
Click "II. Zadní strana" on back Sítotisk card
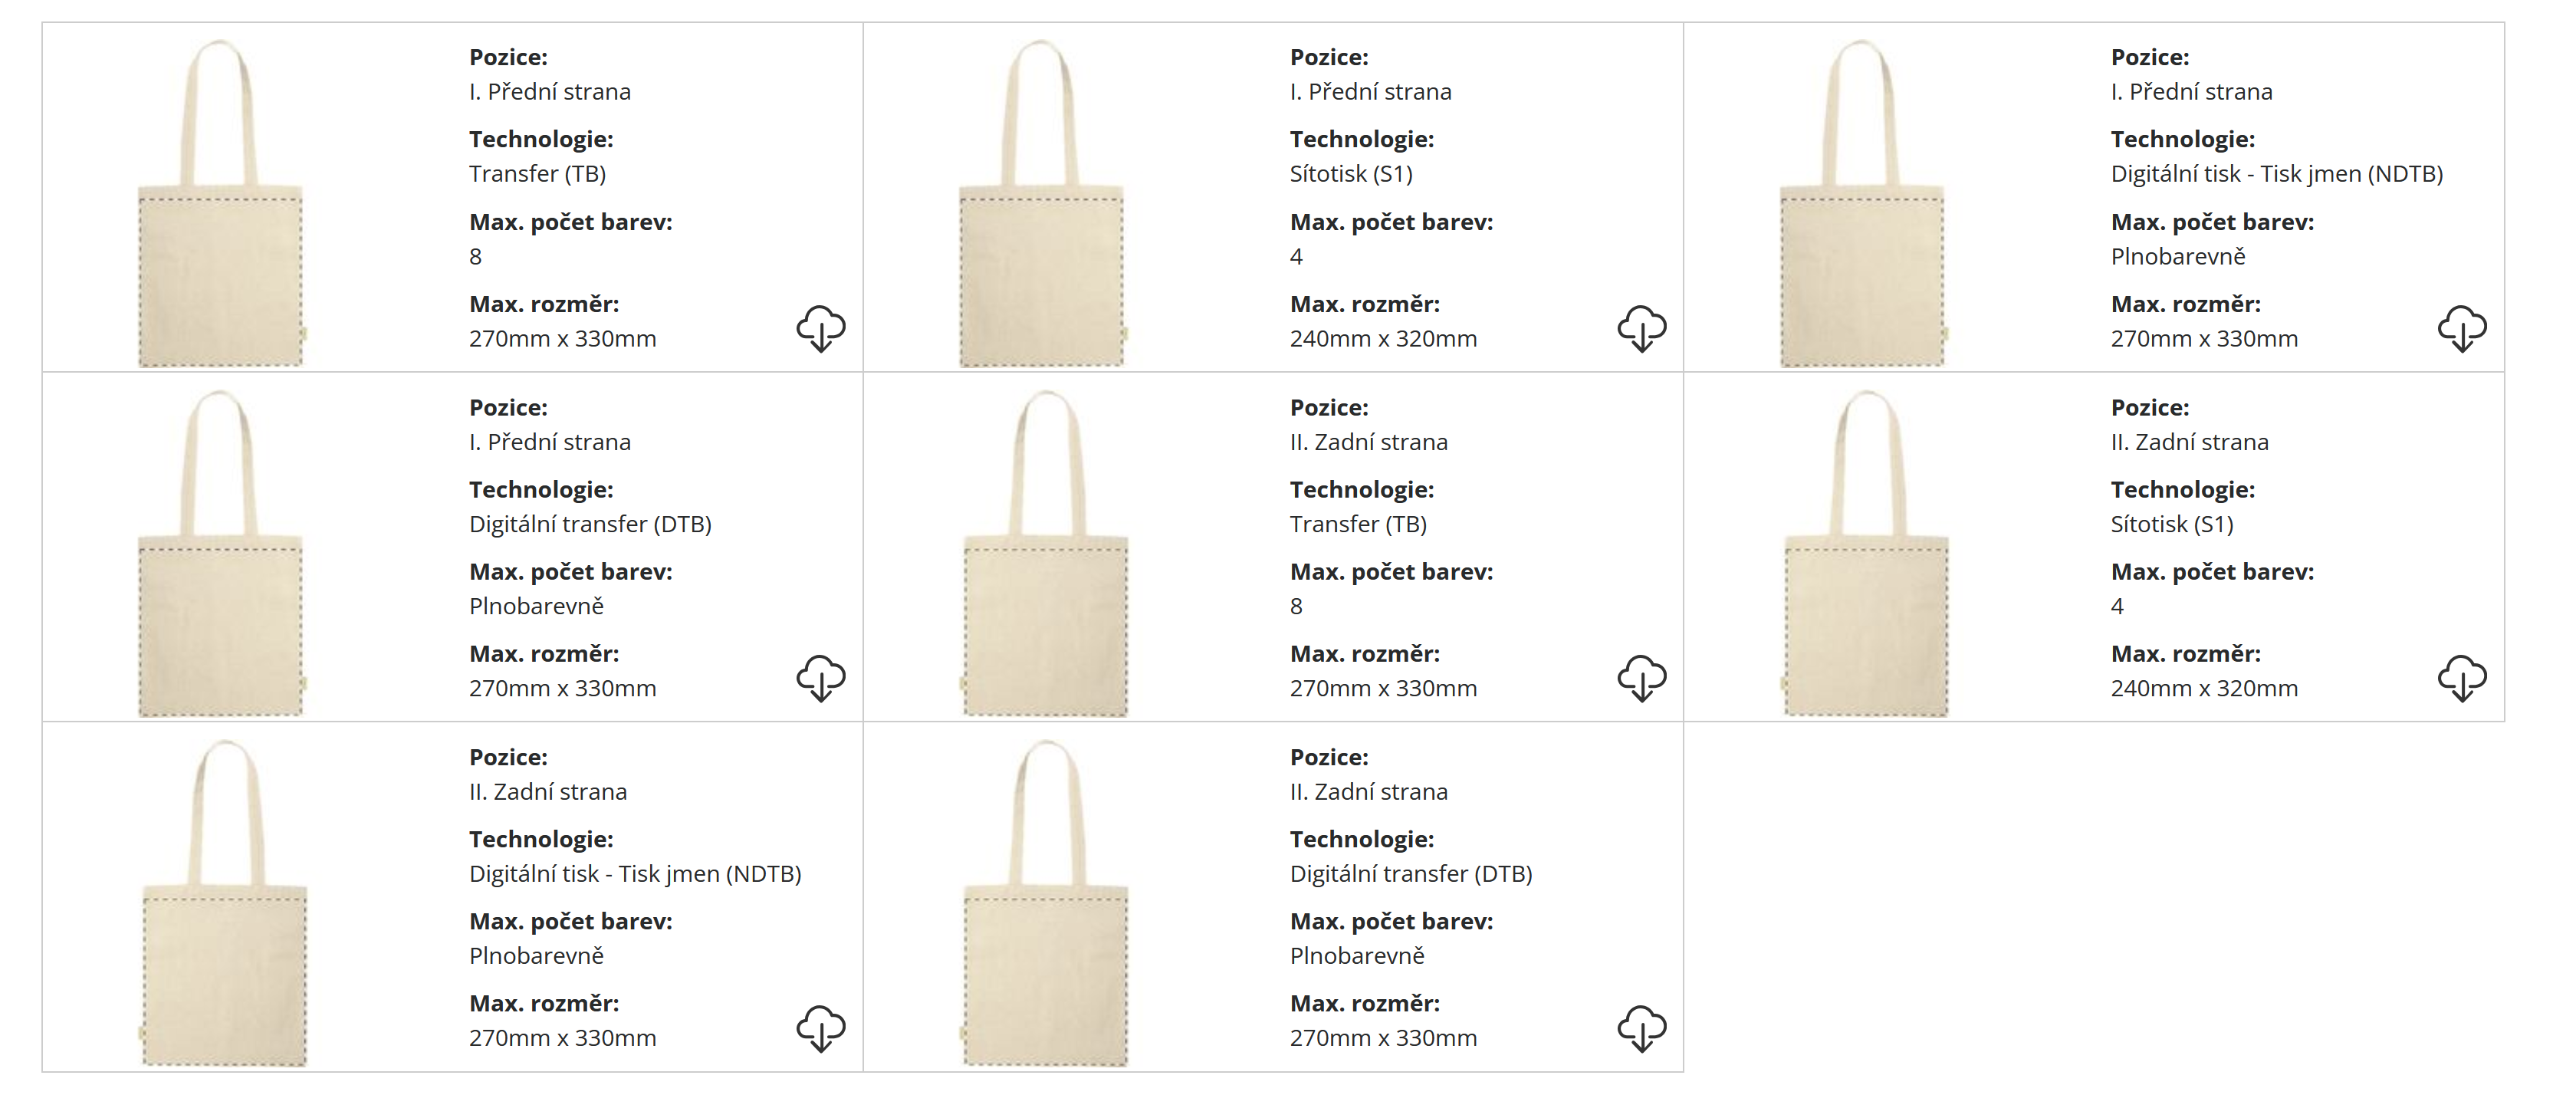tap(2189, 442)
